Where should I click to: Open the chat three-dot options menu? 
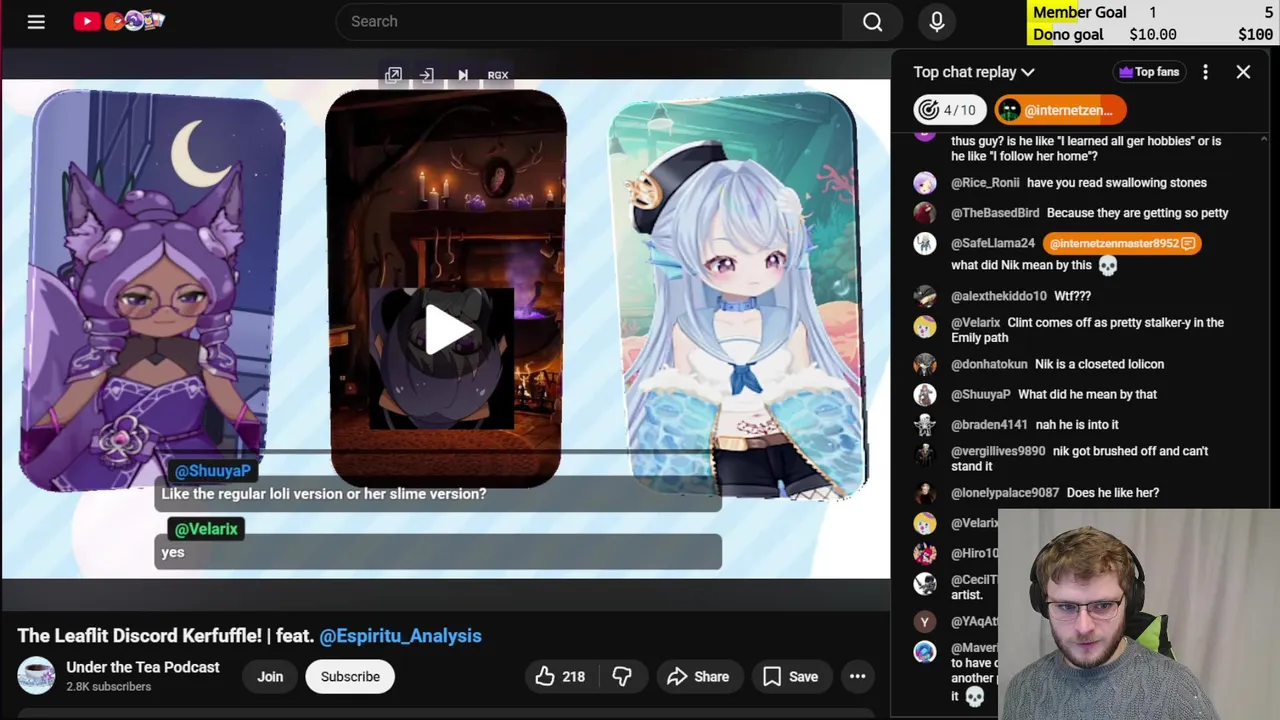[x=1205, y=72]
